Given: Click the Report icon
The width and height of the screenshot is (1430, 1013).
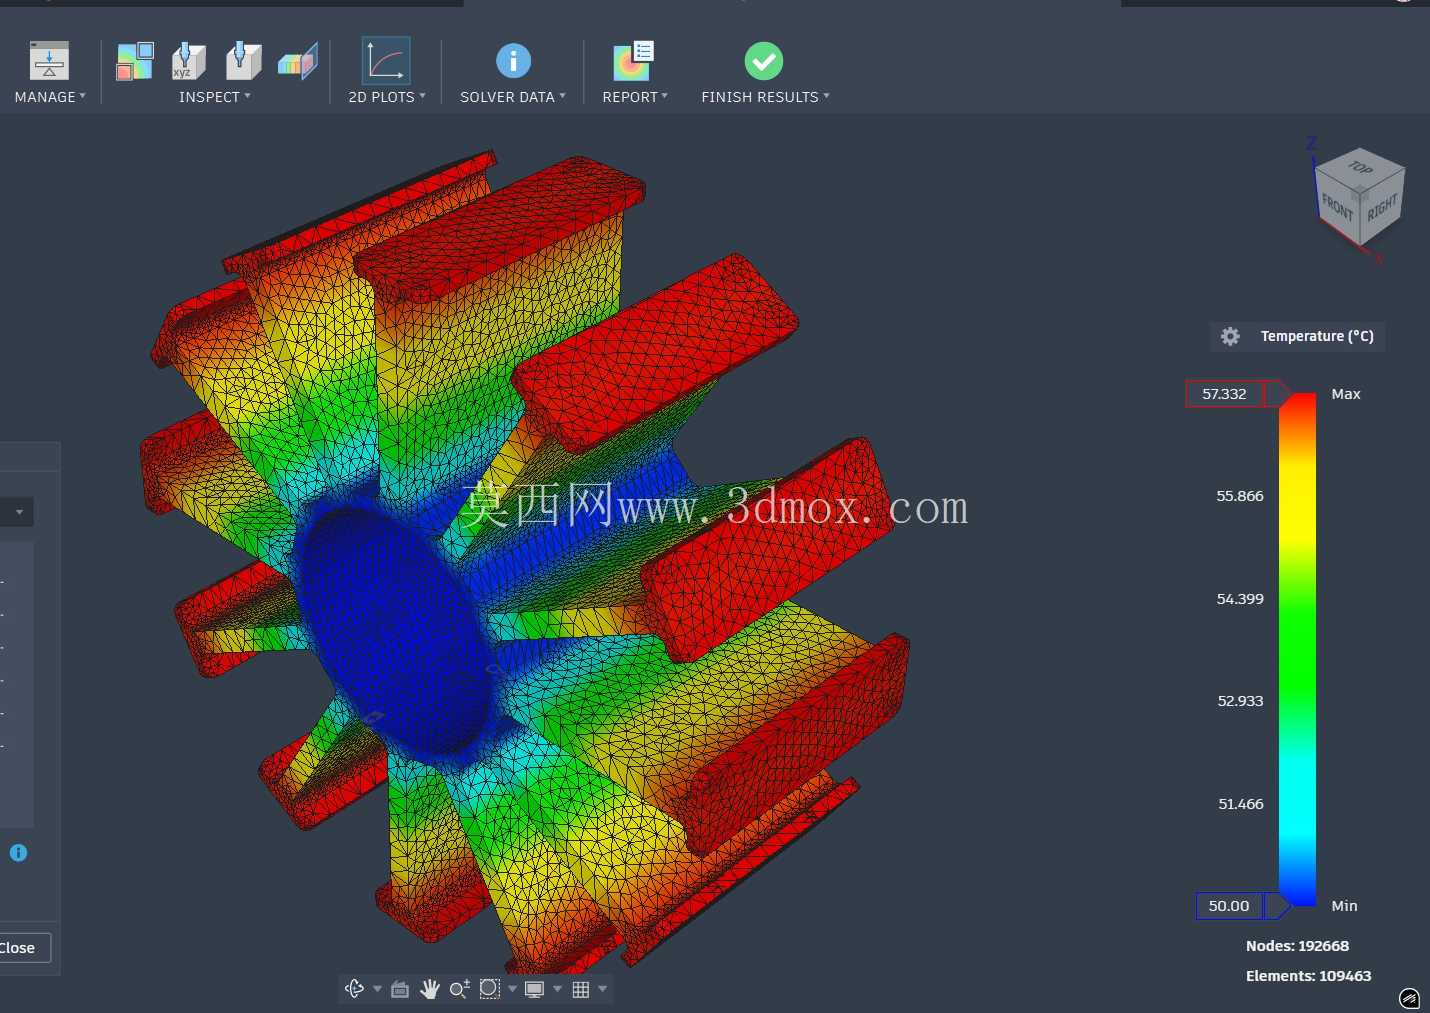Looking at the screenshot, I should (633, 61).
